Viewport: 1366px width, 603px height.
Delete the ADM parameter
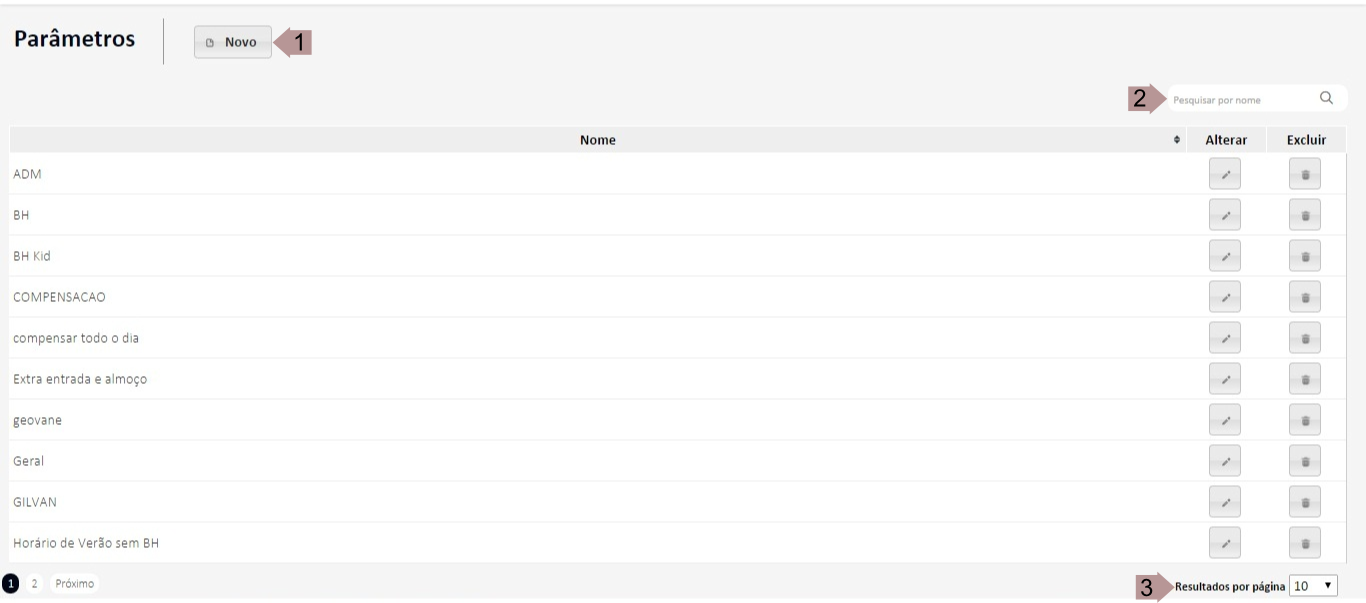tap(1305, 174)
